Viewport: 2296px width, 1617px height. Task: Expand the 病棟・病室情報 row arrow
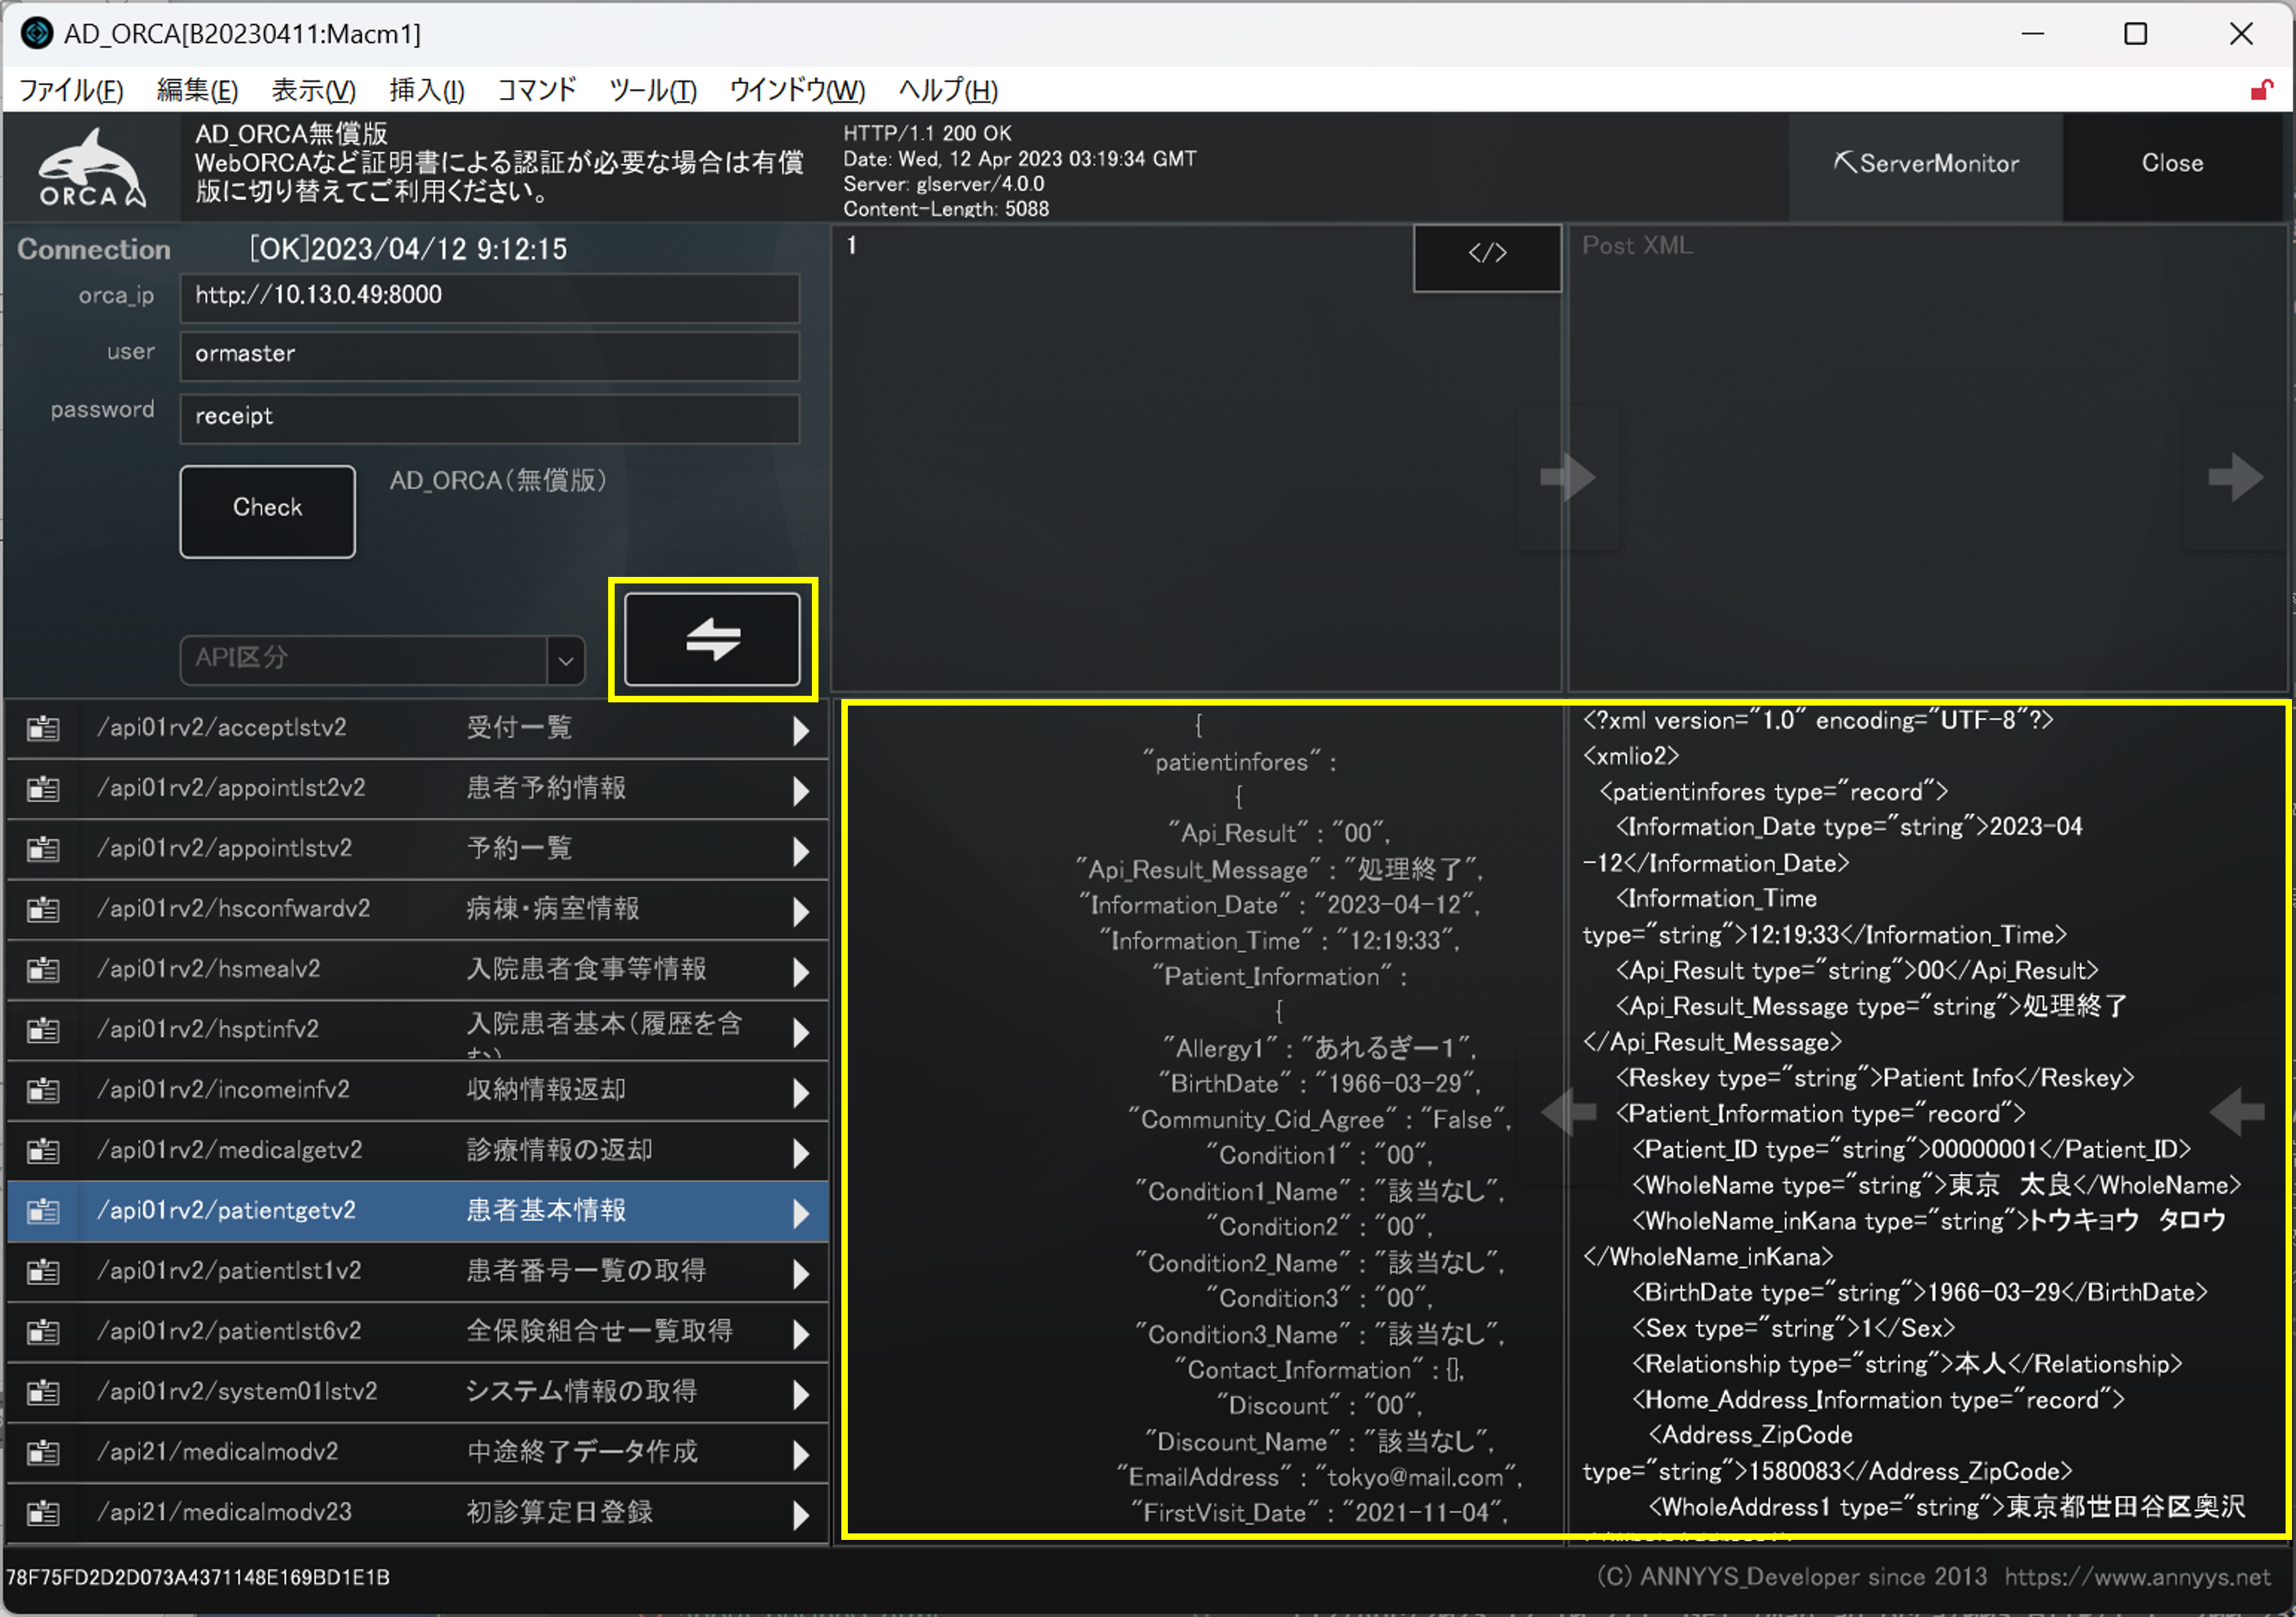[x=801, y=911]
